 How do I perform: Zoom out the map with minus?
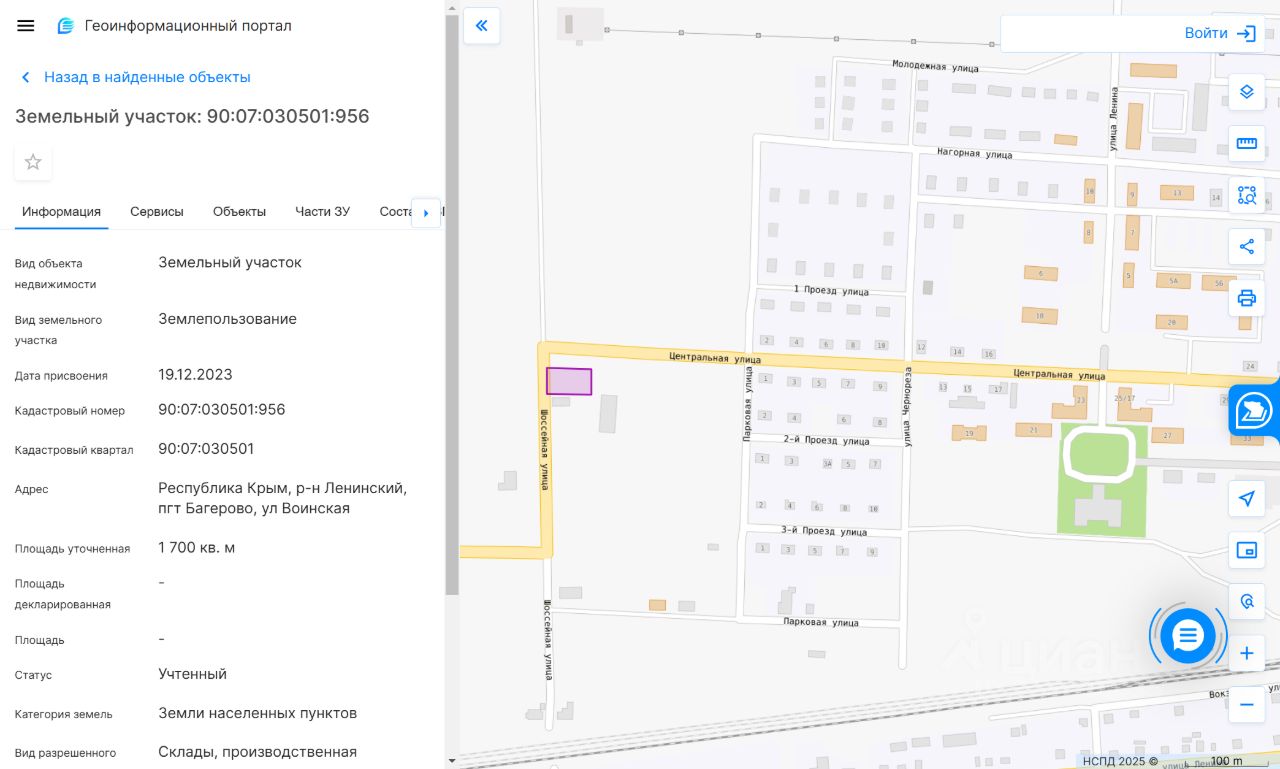(1247, 705)
